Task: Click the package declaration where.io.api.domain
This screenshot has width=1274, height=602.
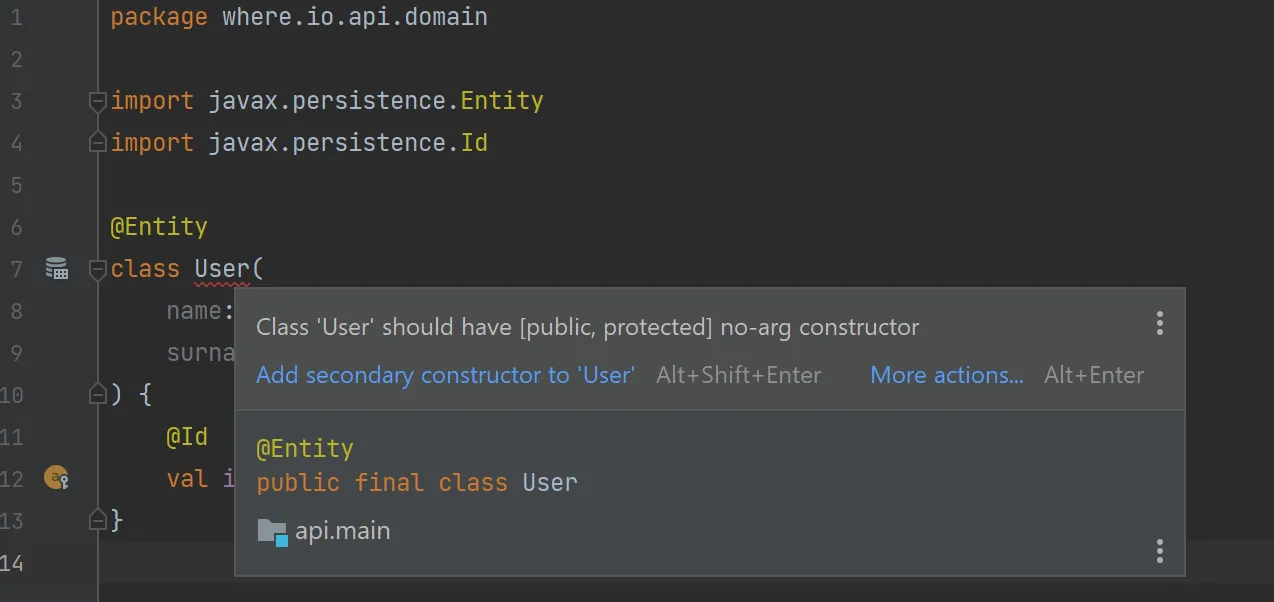Action: click(355, 17)
